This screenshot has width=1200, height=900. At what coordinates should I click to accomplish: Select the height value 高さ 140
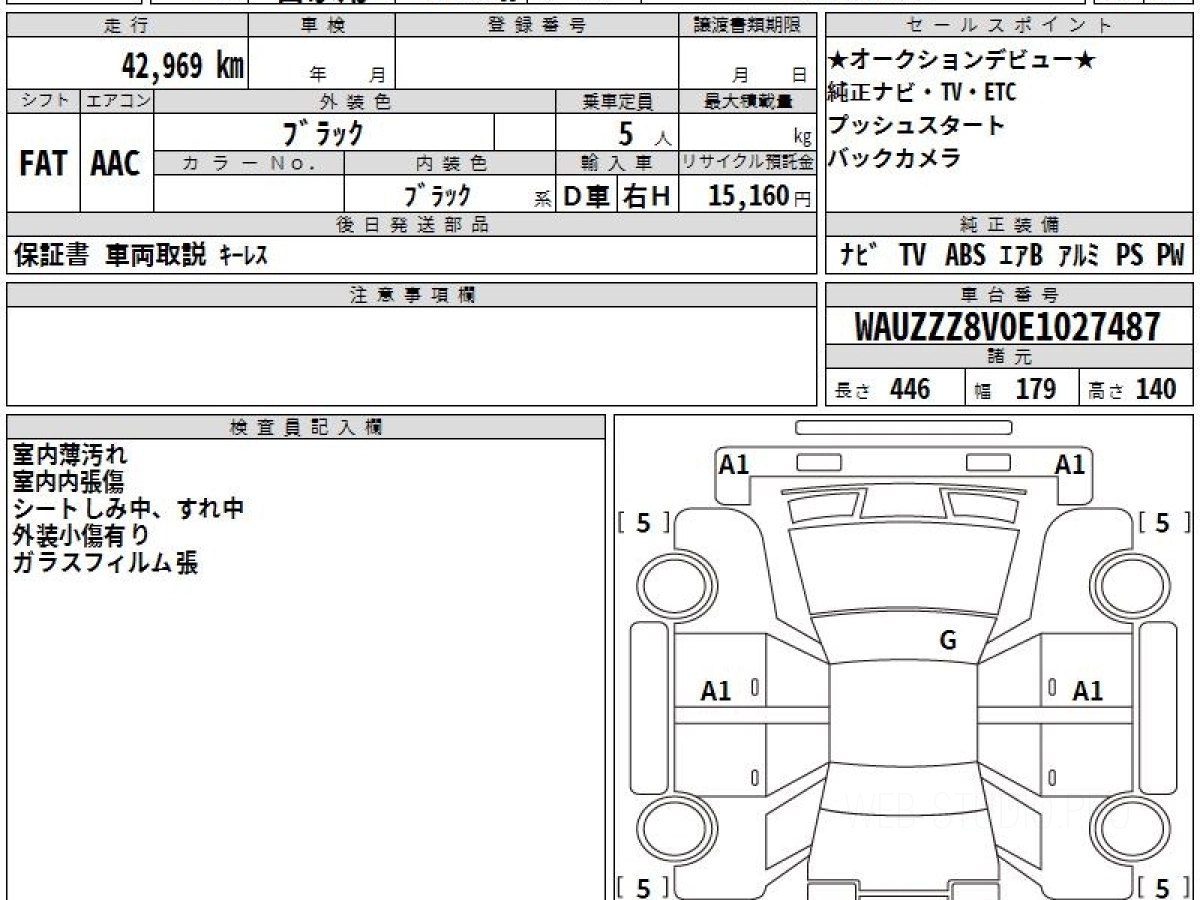pyautogui.click(x=1133, y=389)
